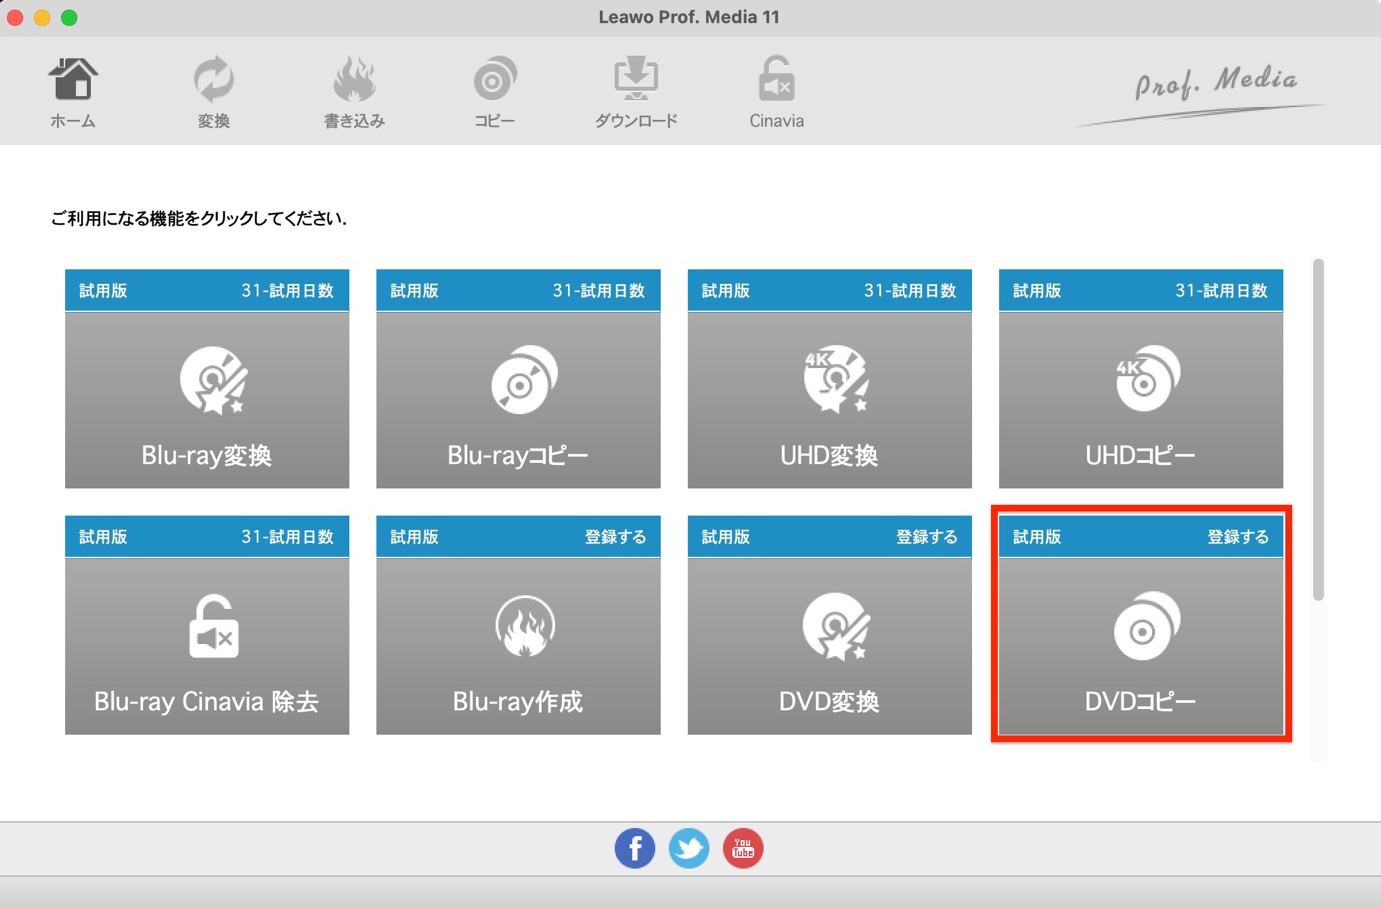Click the DVDコピー disc icon
Image resolution: width=1381 pixels, height=908 pixels.
(x=1147, y=626)
